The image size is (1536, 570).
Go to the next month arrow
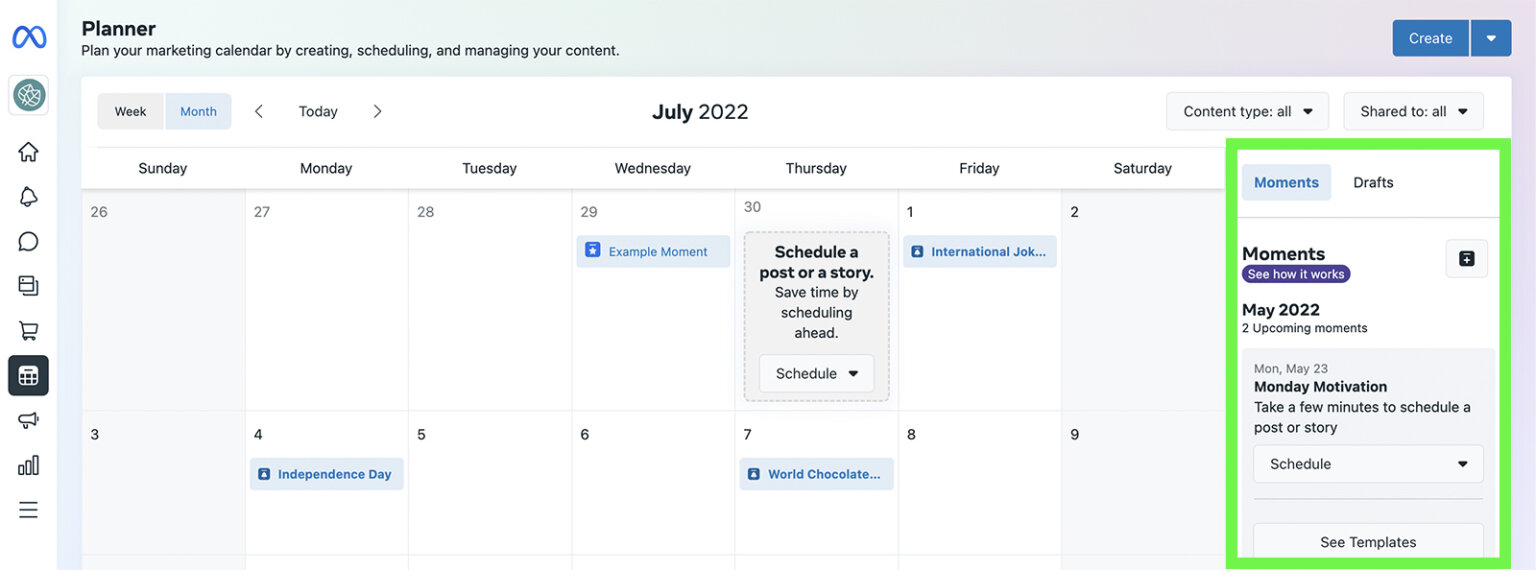pos(377,111)
